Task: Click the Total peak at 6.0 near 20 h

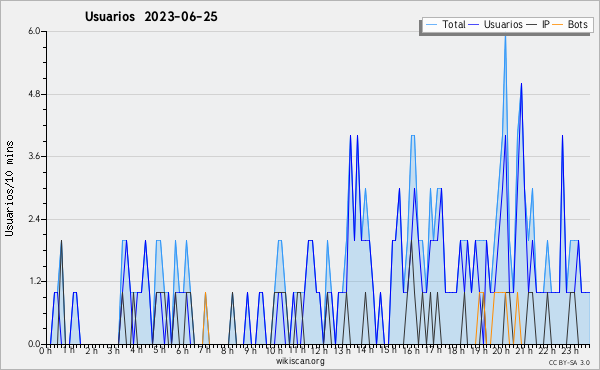Action: (505, 36)
